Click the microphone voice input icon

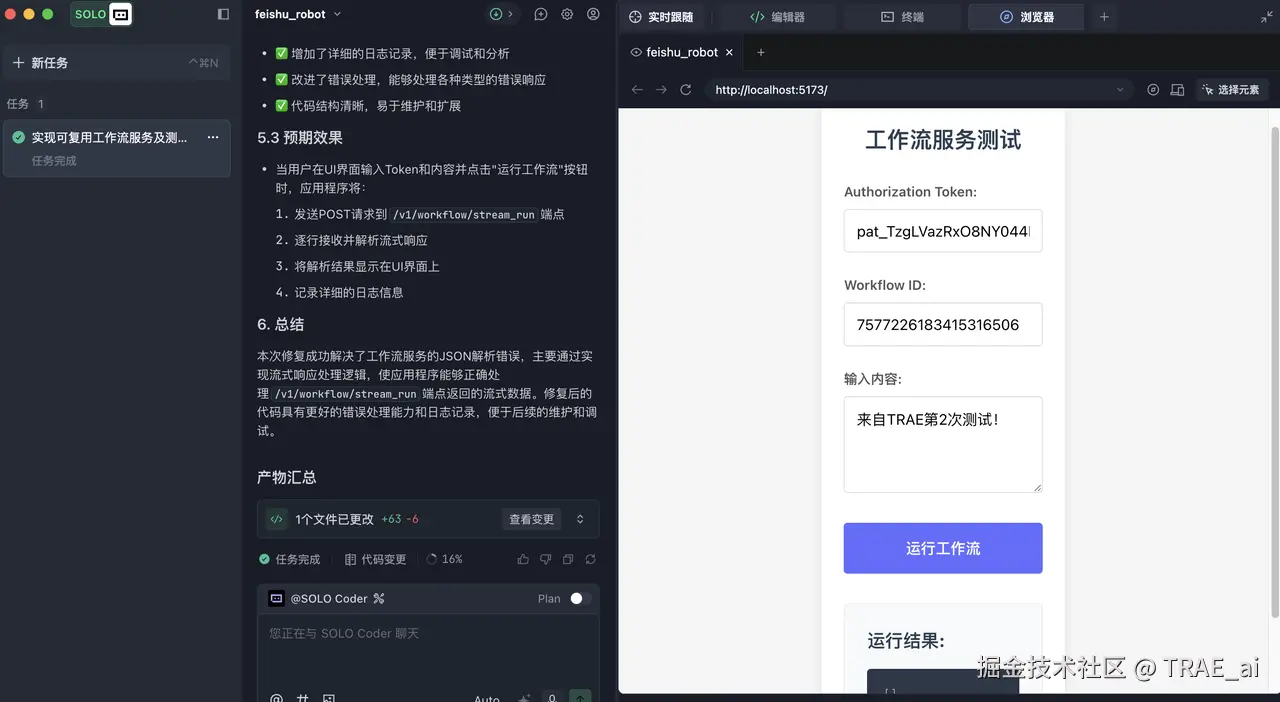click(x=551, y=698)
